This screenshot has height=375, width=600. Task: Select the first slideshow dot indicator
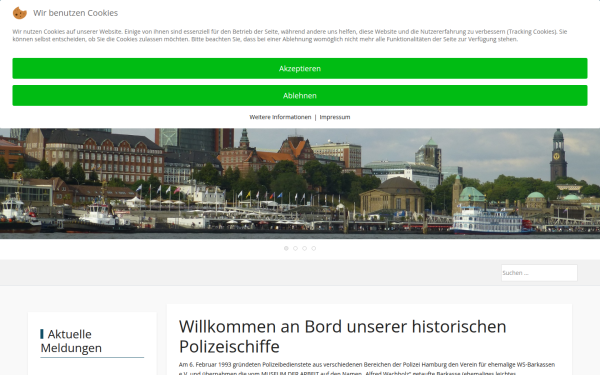tap(286, 248)
